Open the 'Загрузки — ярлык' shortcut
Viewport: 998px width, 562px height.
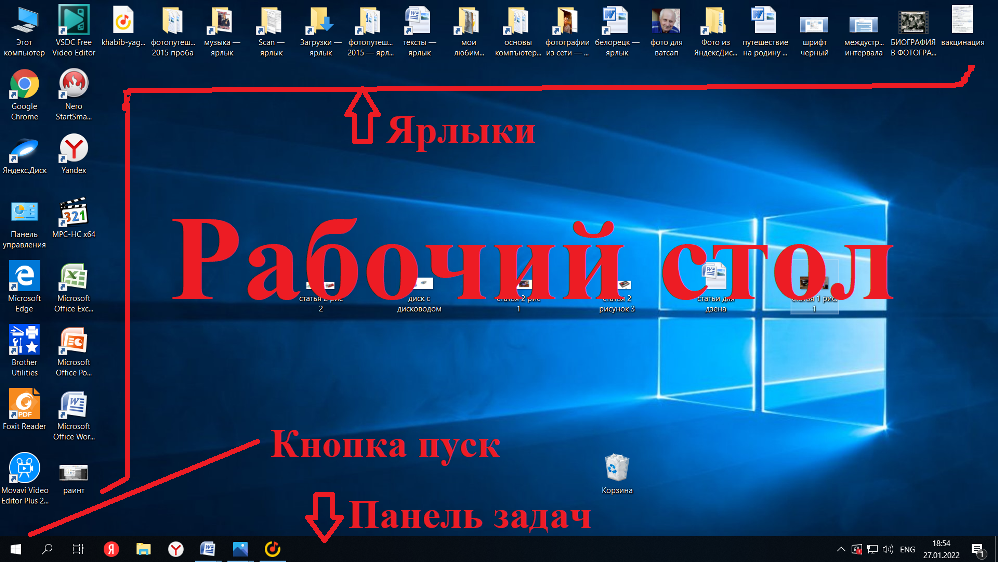(320, 30)
